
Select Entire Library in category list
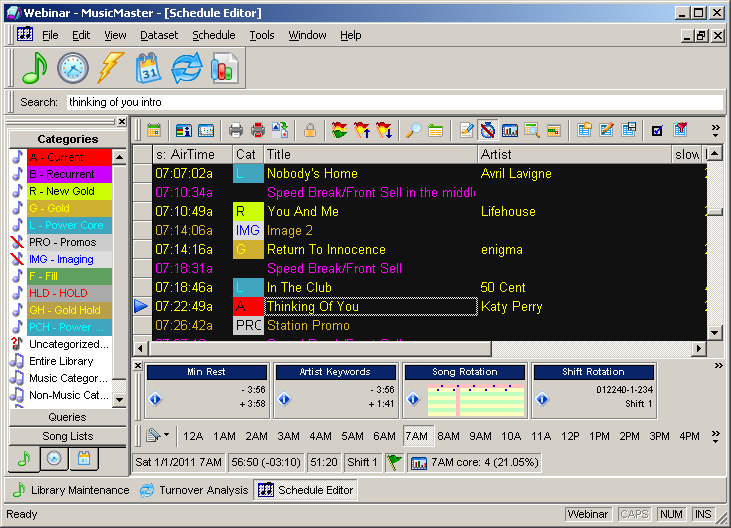click(x=61, y=361)
